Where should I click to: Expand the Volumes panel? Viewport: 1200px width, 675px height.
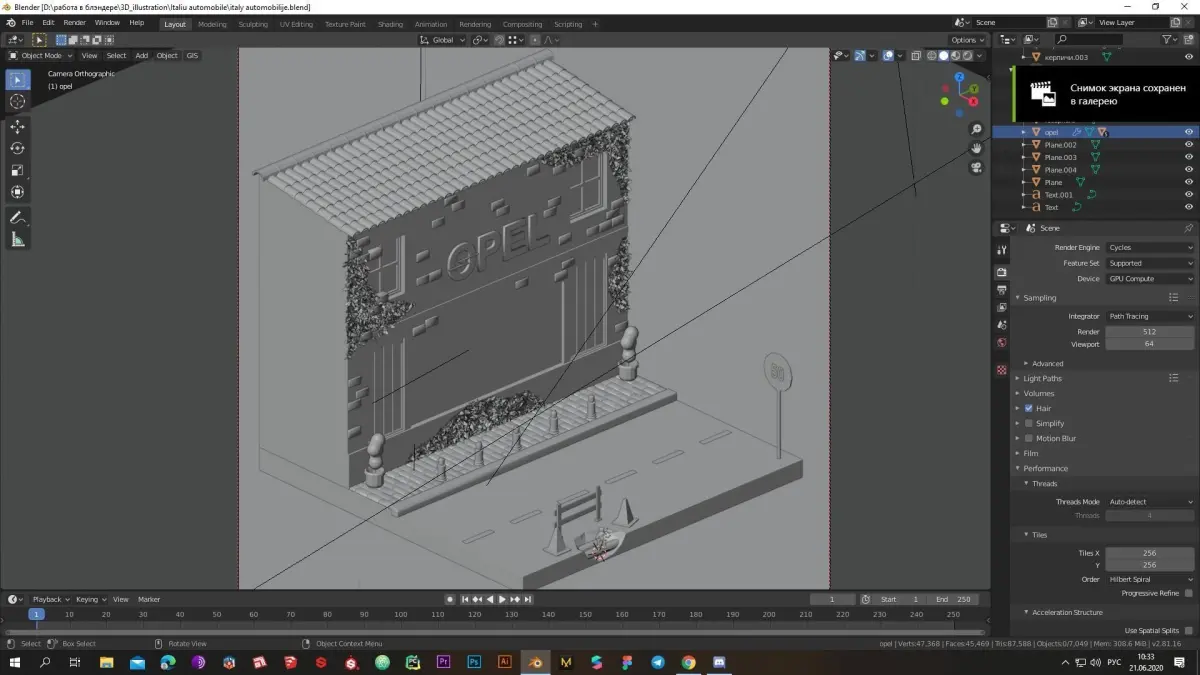click(x=1038, y=393)
